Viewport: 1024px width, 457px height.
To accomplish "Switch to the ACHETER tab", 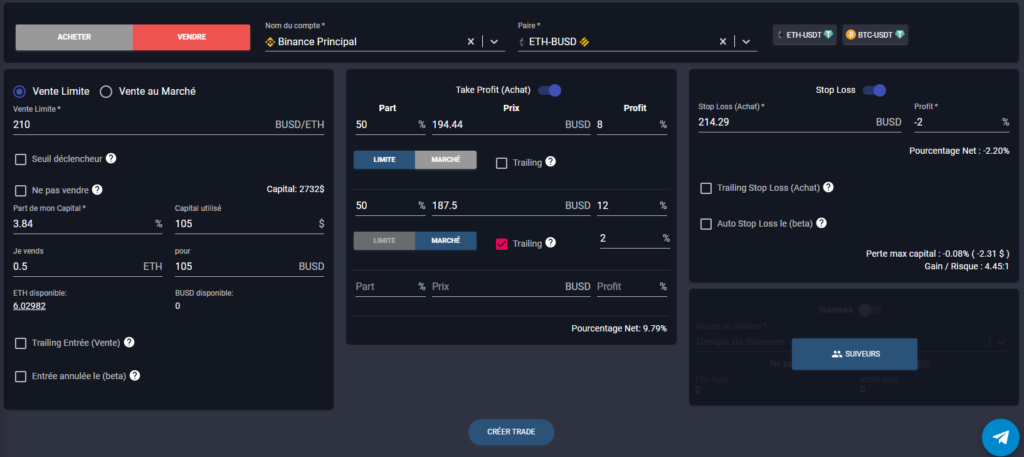I will 74,36.
